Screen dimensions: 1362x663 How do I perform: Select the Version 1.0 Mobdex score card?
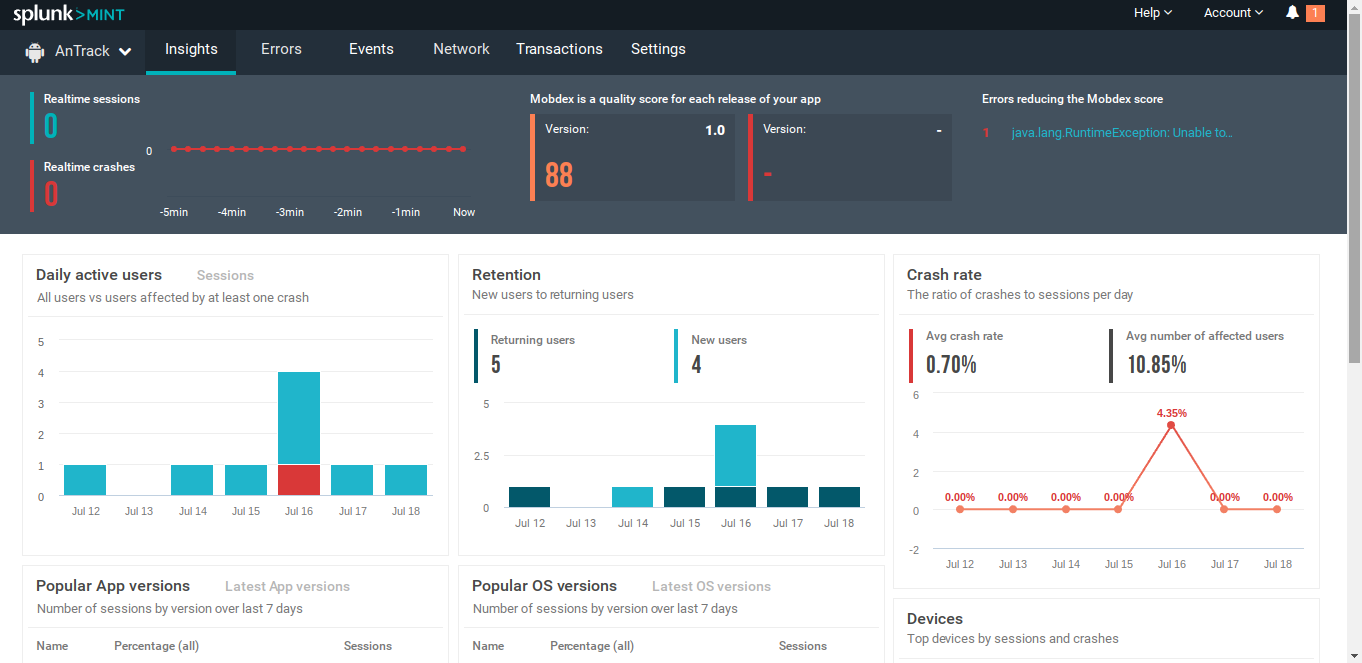coord(634,157)
